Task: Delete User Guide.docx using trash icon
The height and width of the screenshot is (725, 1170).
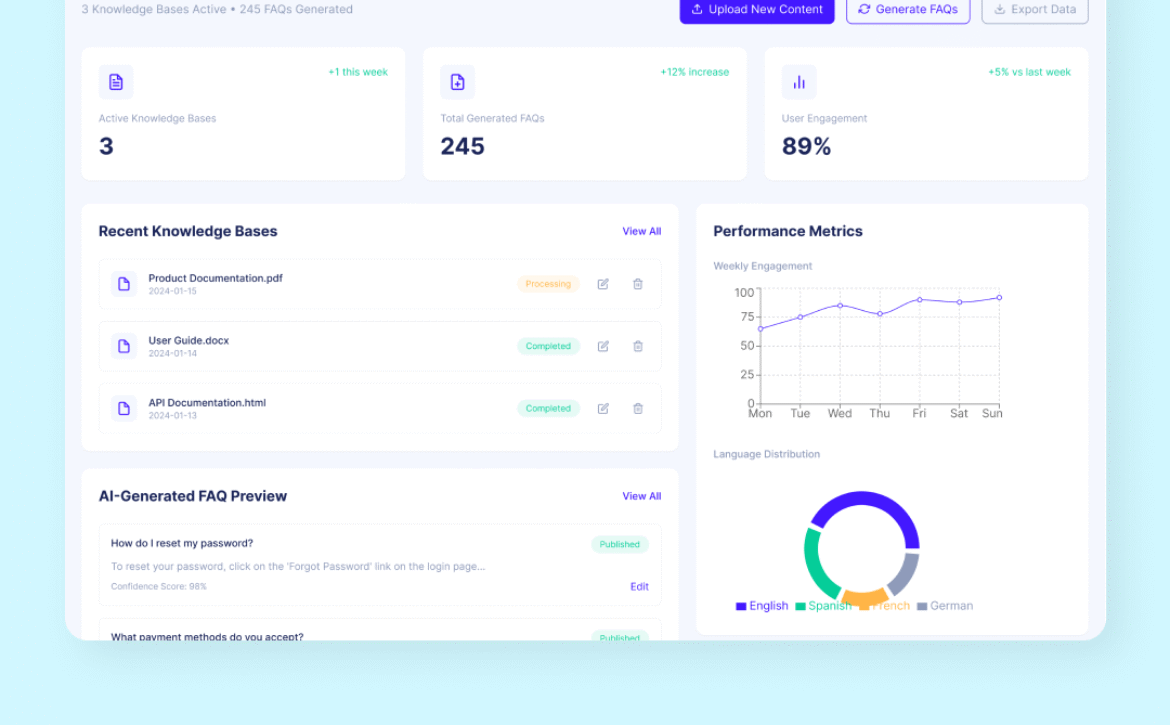Action: (638, 346)
